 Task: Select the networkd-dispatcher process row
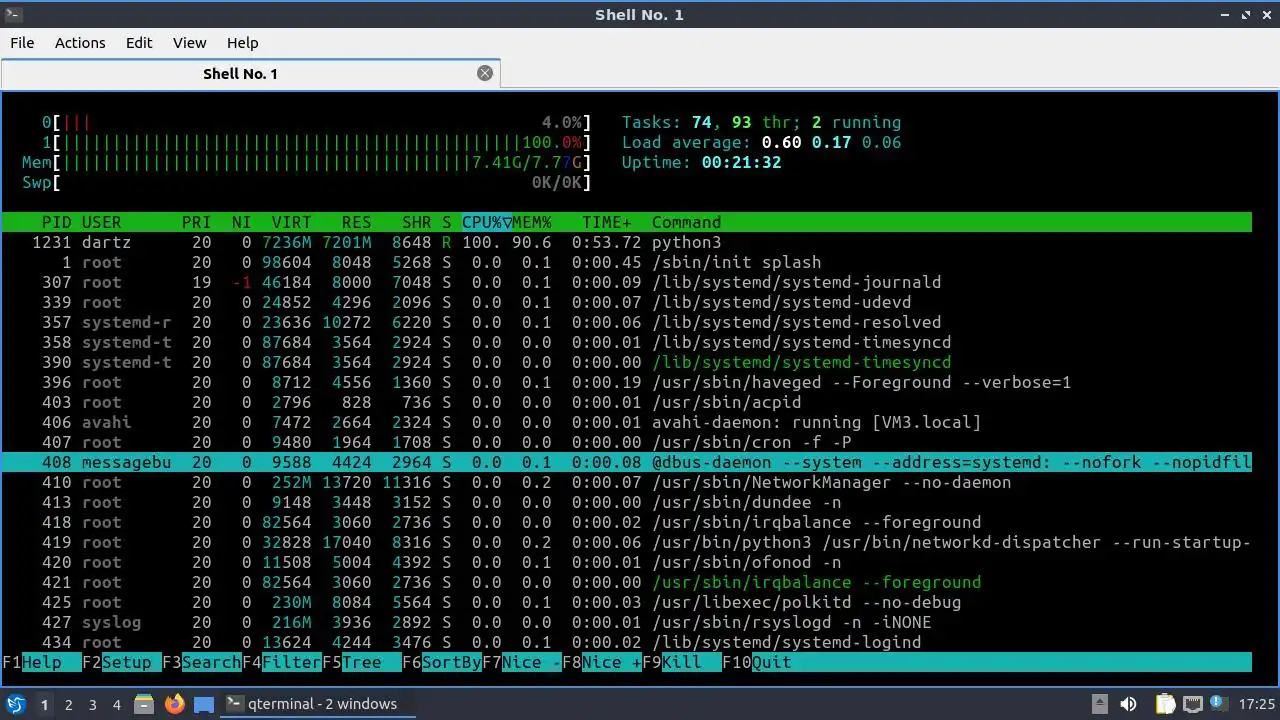(x=627, y=542)
